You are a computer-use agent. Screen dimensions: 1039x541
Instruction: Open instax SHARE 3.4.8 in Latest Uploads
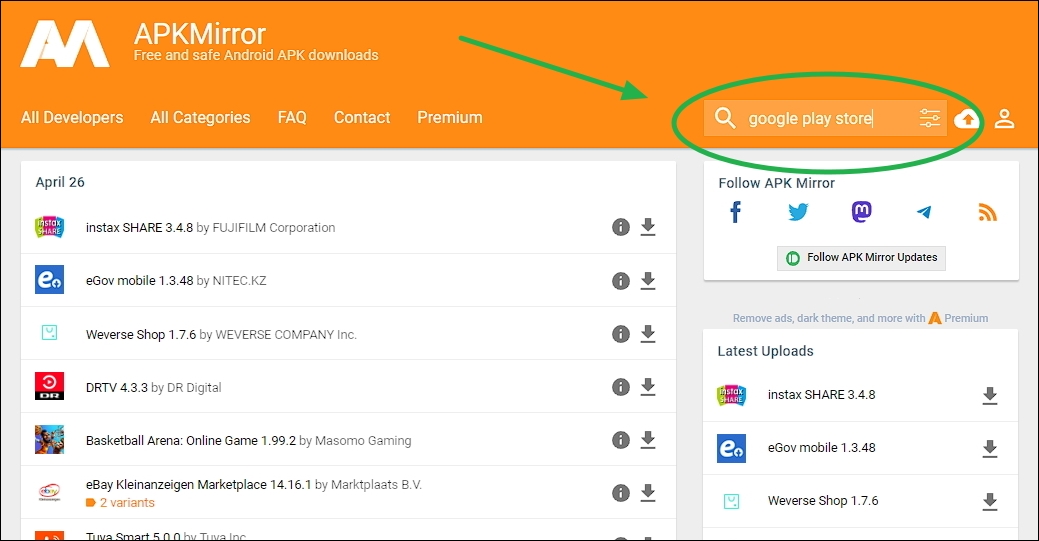(822, 395)
